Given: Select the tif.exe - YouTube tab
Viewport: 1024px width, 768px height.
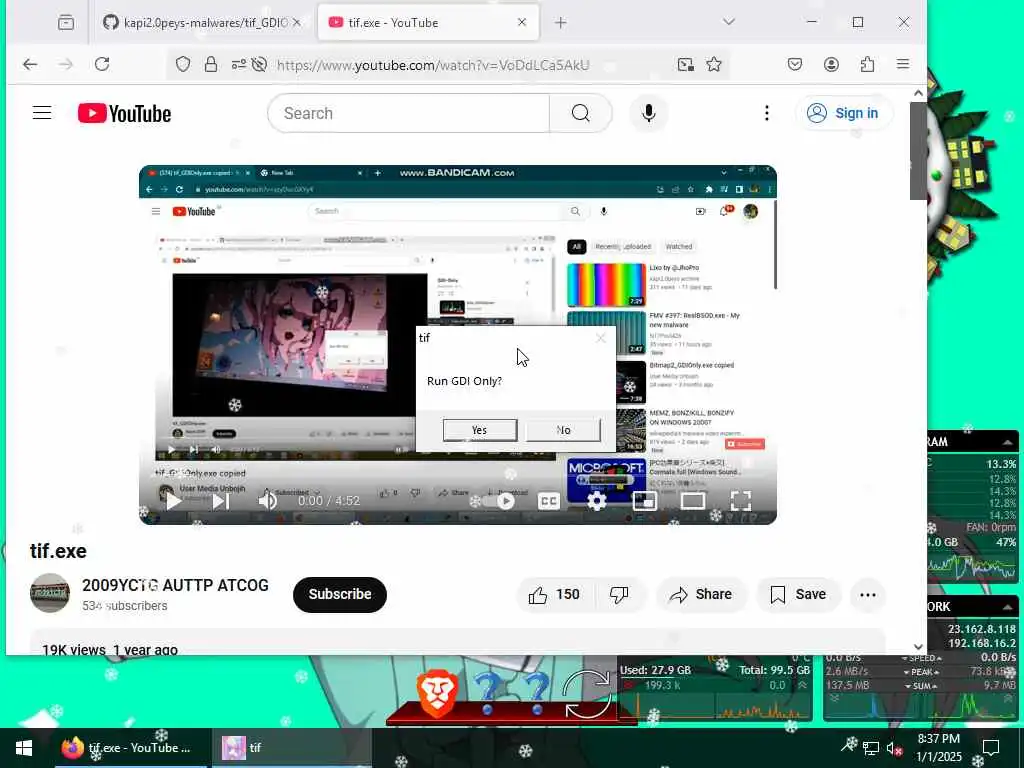Looking at the screenshot, I should (x=428, y=23).
